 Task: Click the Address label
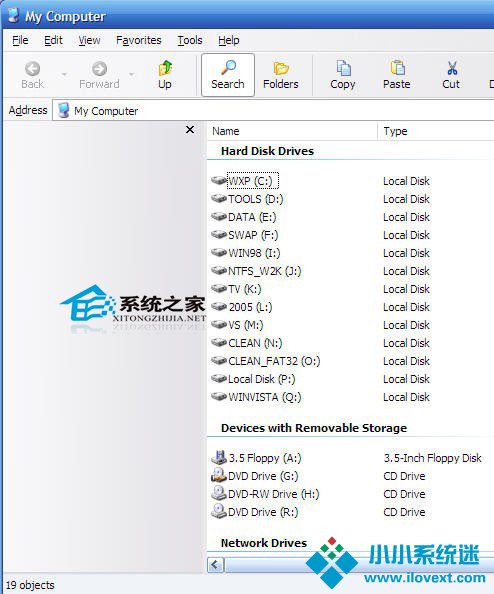[28, 110]
